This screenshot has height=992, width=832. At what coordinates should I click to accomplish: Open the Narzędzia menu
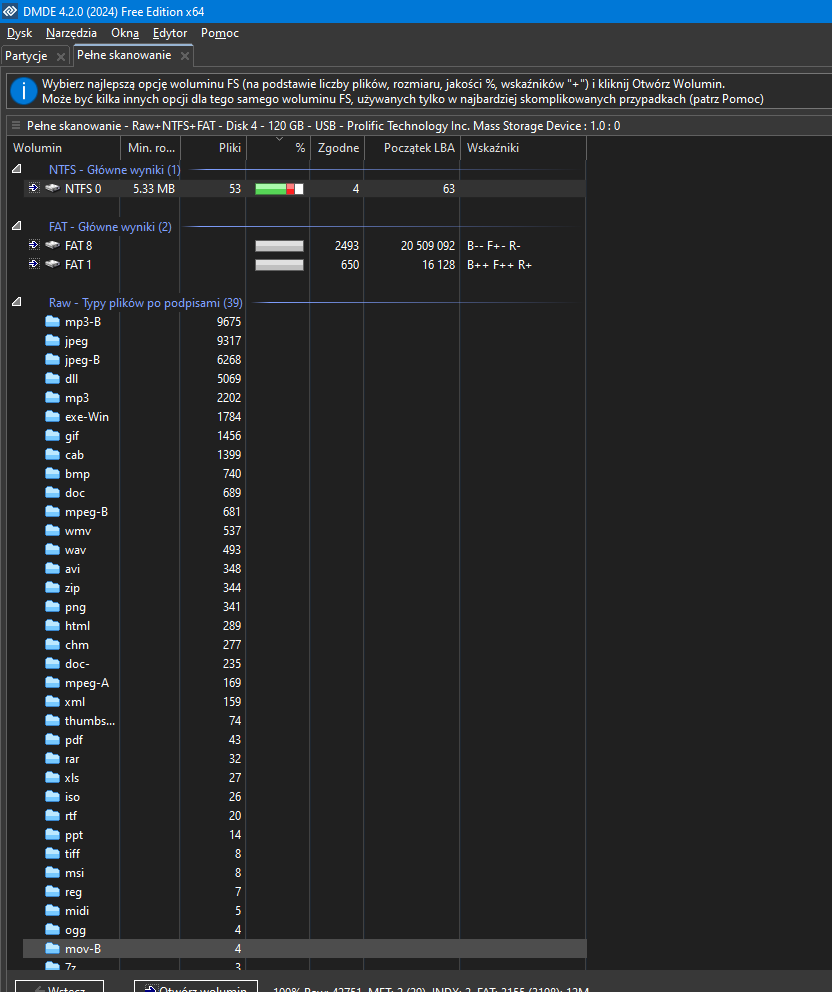click(71, 33)
